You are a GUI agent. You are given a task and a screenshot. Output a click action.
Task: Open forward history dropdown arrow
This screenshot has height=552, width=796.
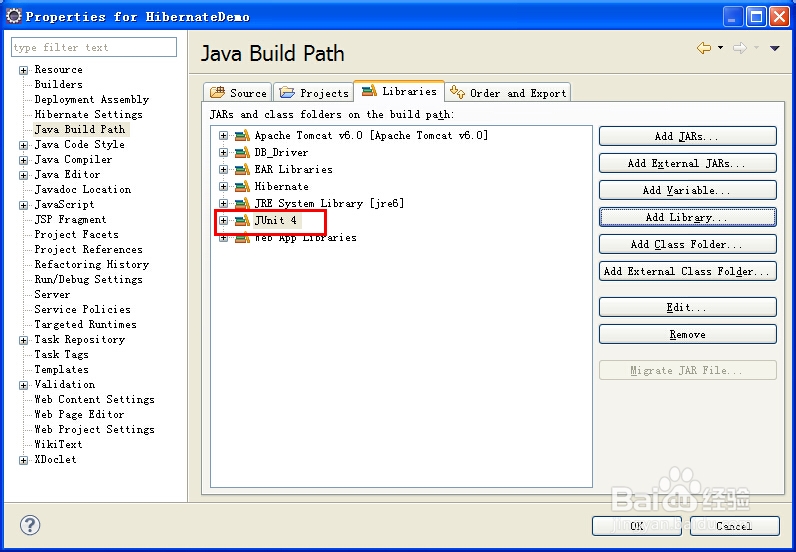click(x=756, y=48)
